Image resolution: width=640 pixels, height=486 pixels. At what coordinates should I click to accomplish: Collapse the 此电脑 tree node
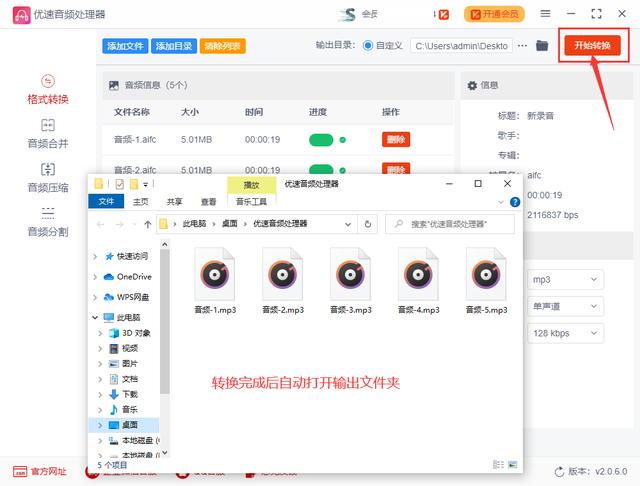tap(95, 317)
